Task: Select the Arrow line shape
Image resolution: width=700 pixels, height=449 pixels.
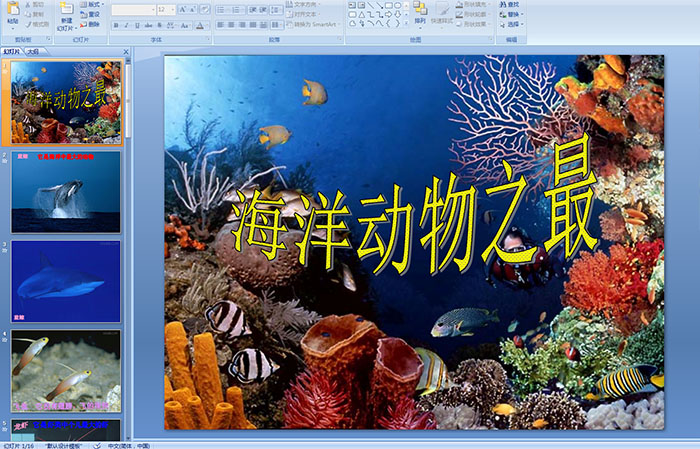Action: [x=379, y=5]
